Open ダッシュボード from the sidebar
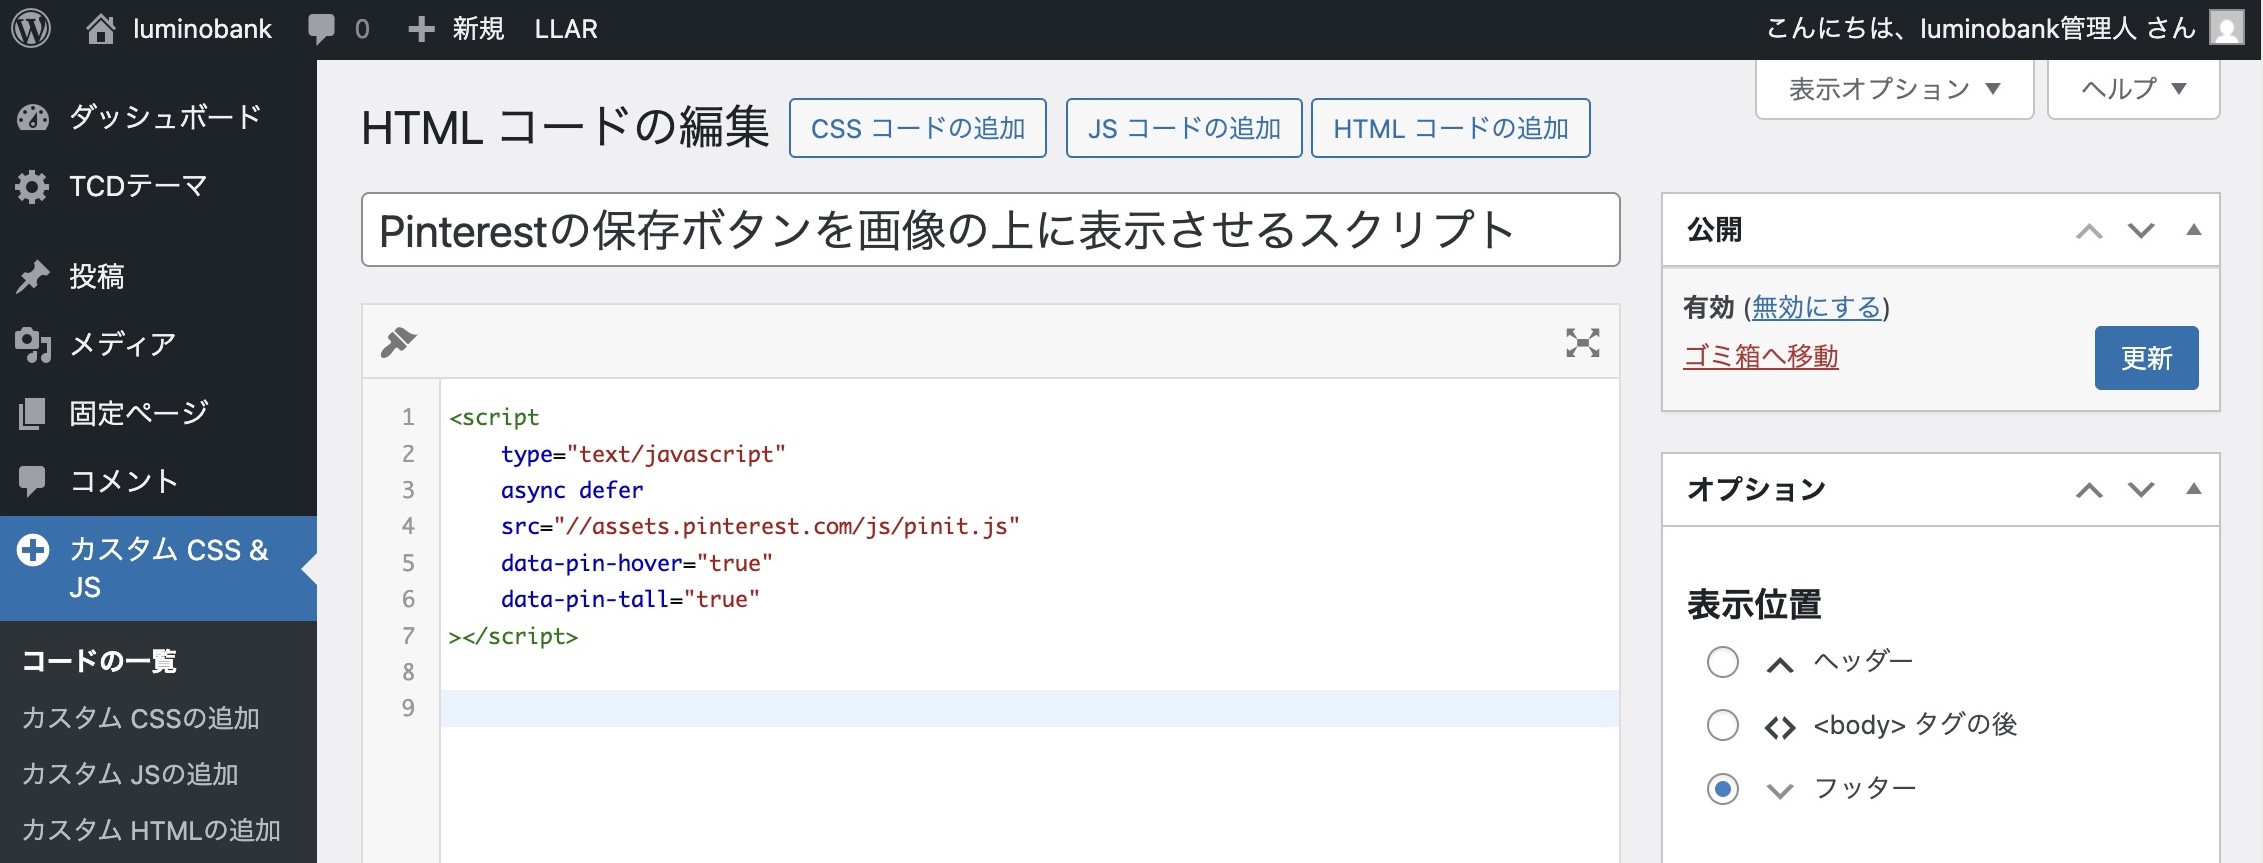Screen dimensions: 2263x863 point(163,118)
